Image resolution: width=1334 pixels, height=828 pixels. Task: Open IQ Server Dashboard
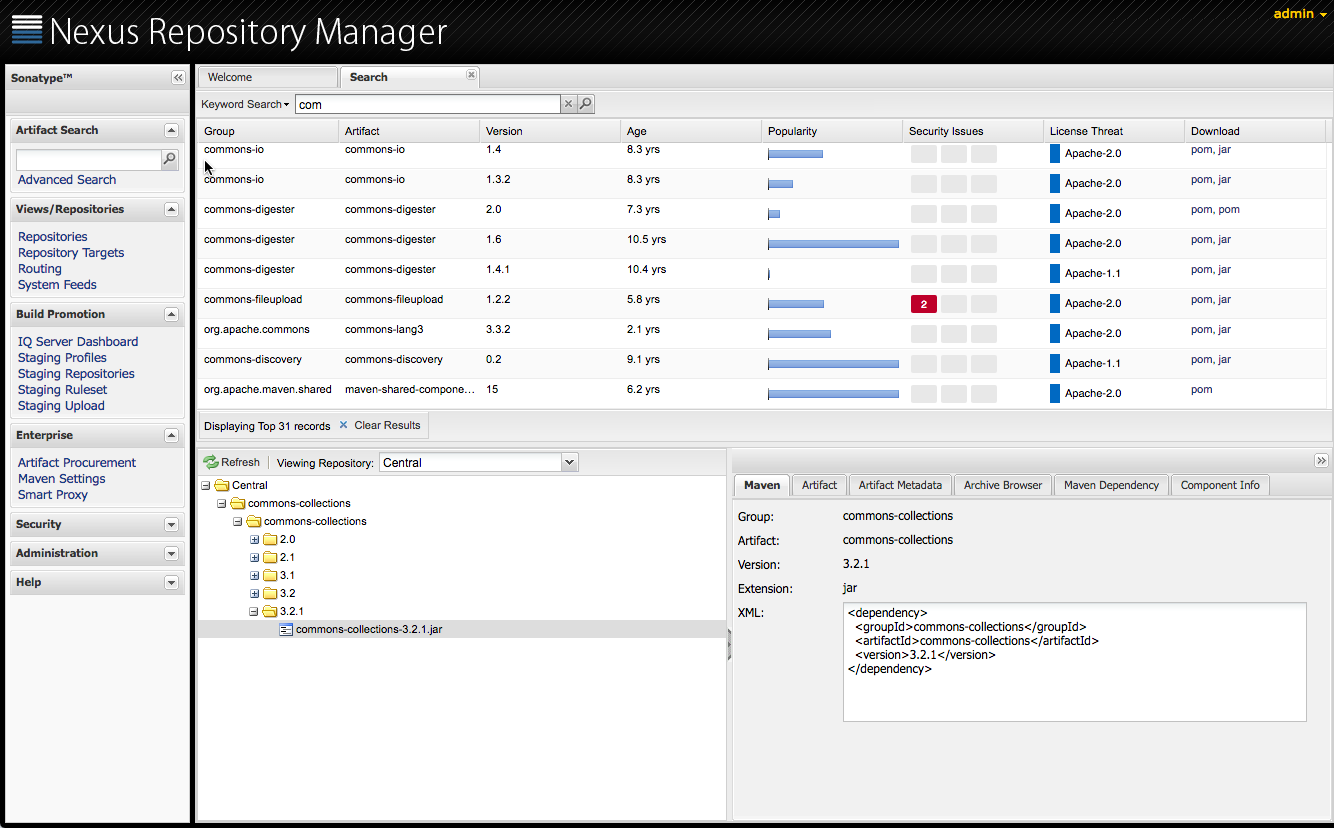pos(78,342)
